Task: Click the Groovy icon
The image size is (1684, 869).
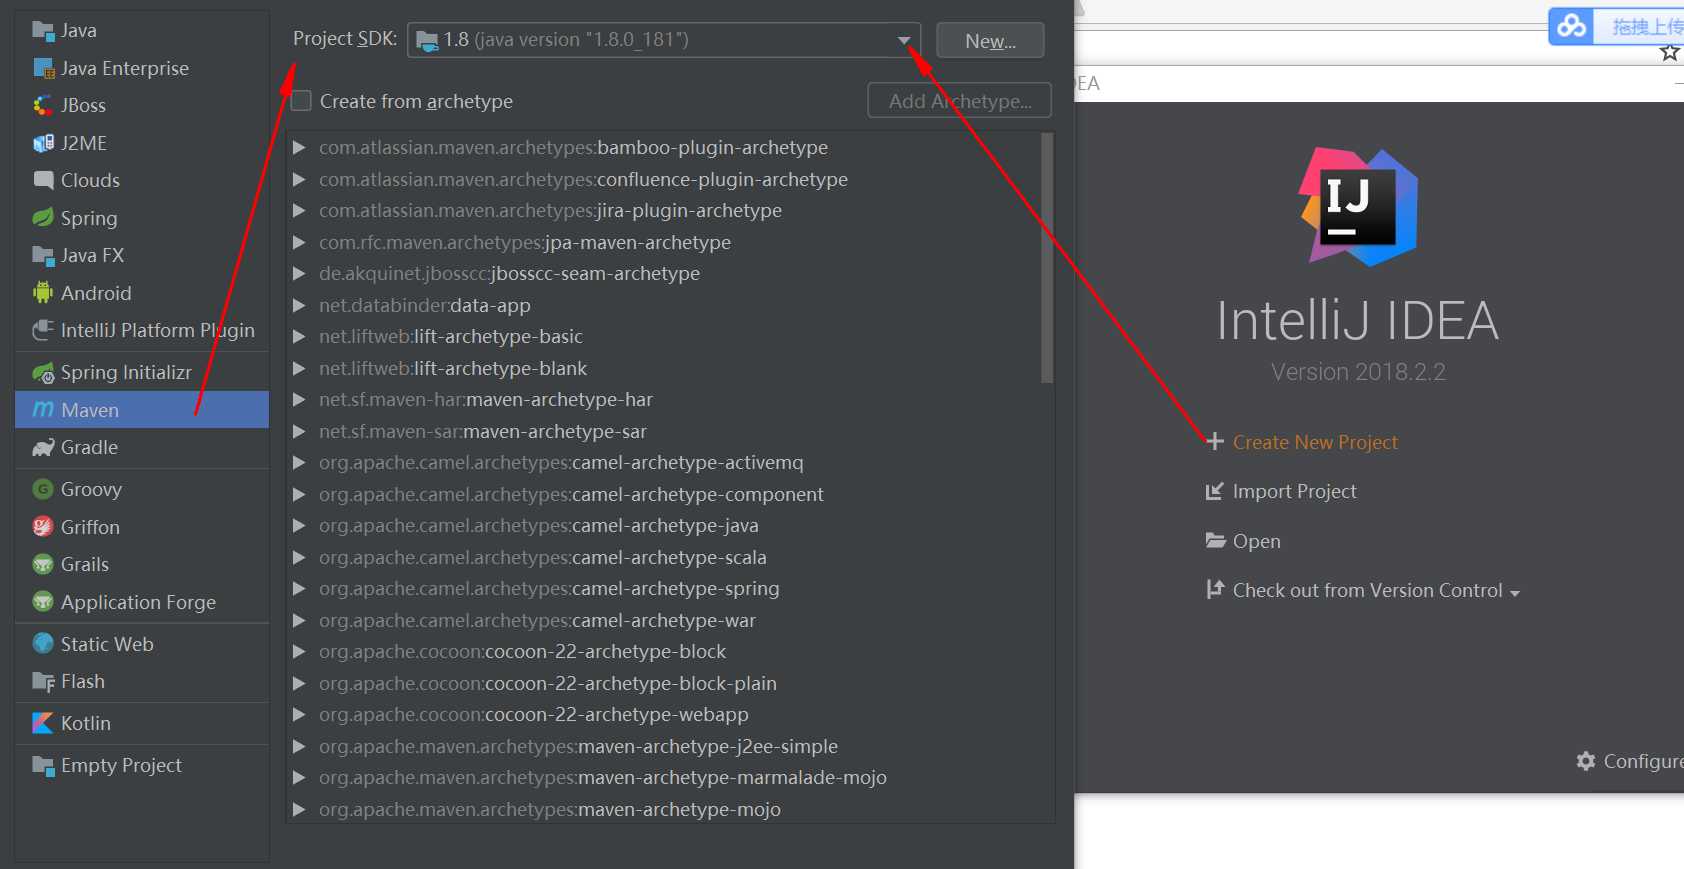Action: click(43, 489)
